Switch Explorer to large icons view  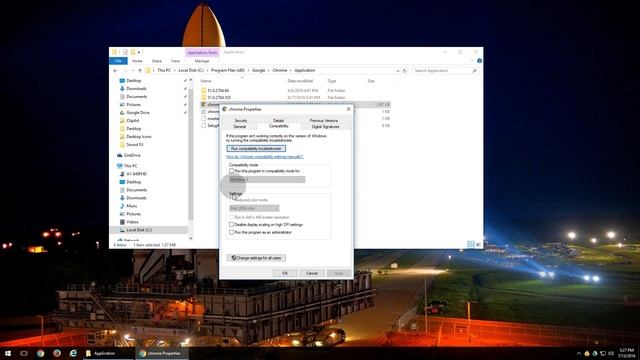click(x=478, y=244)
